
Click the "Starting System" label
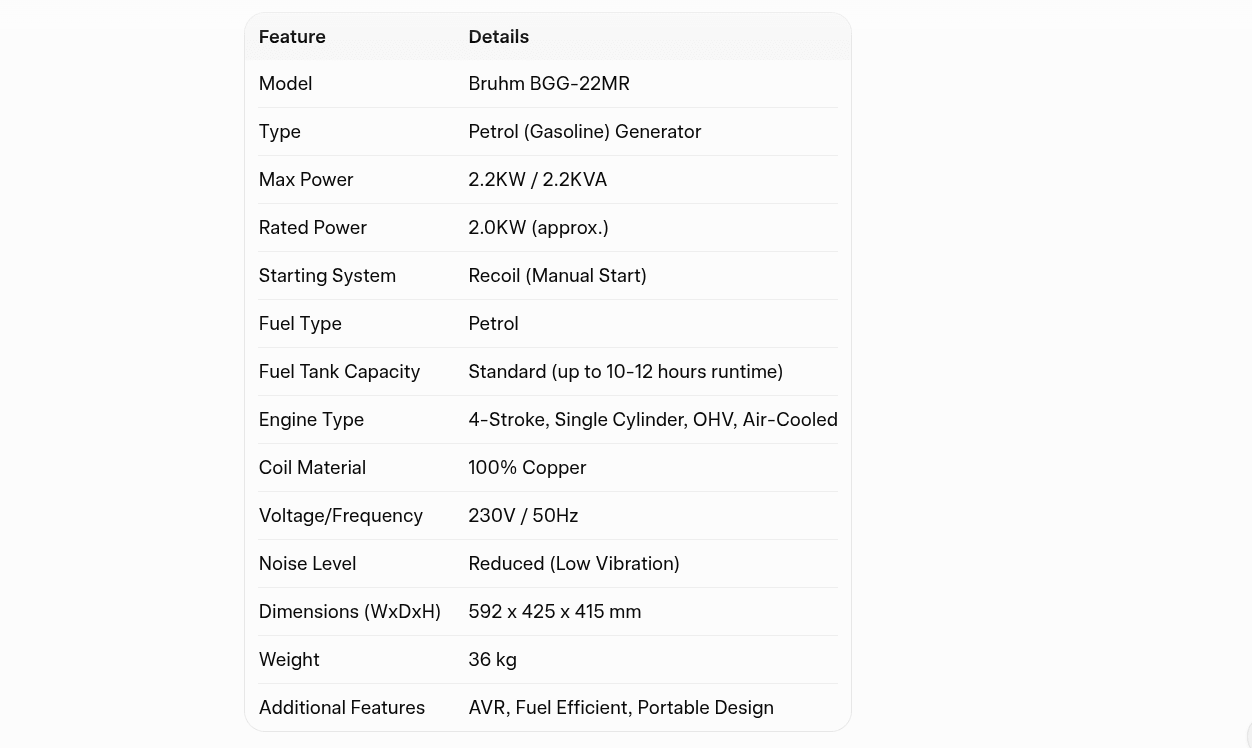327,276
